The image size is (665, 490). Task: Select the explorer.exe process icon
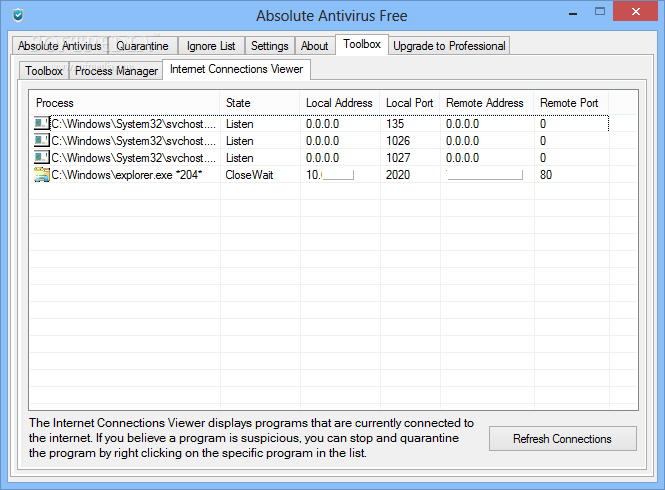coord(42,174)
